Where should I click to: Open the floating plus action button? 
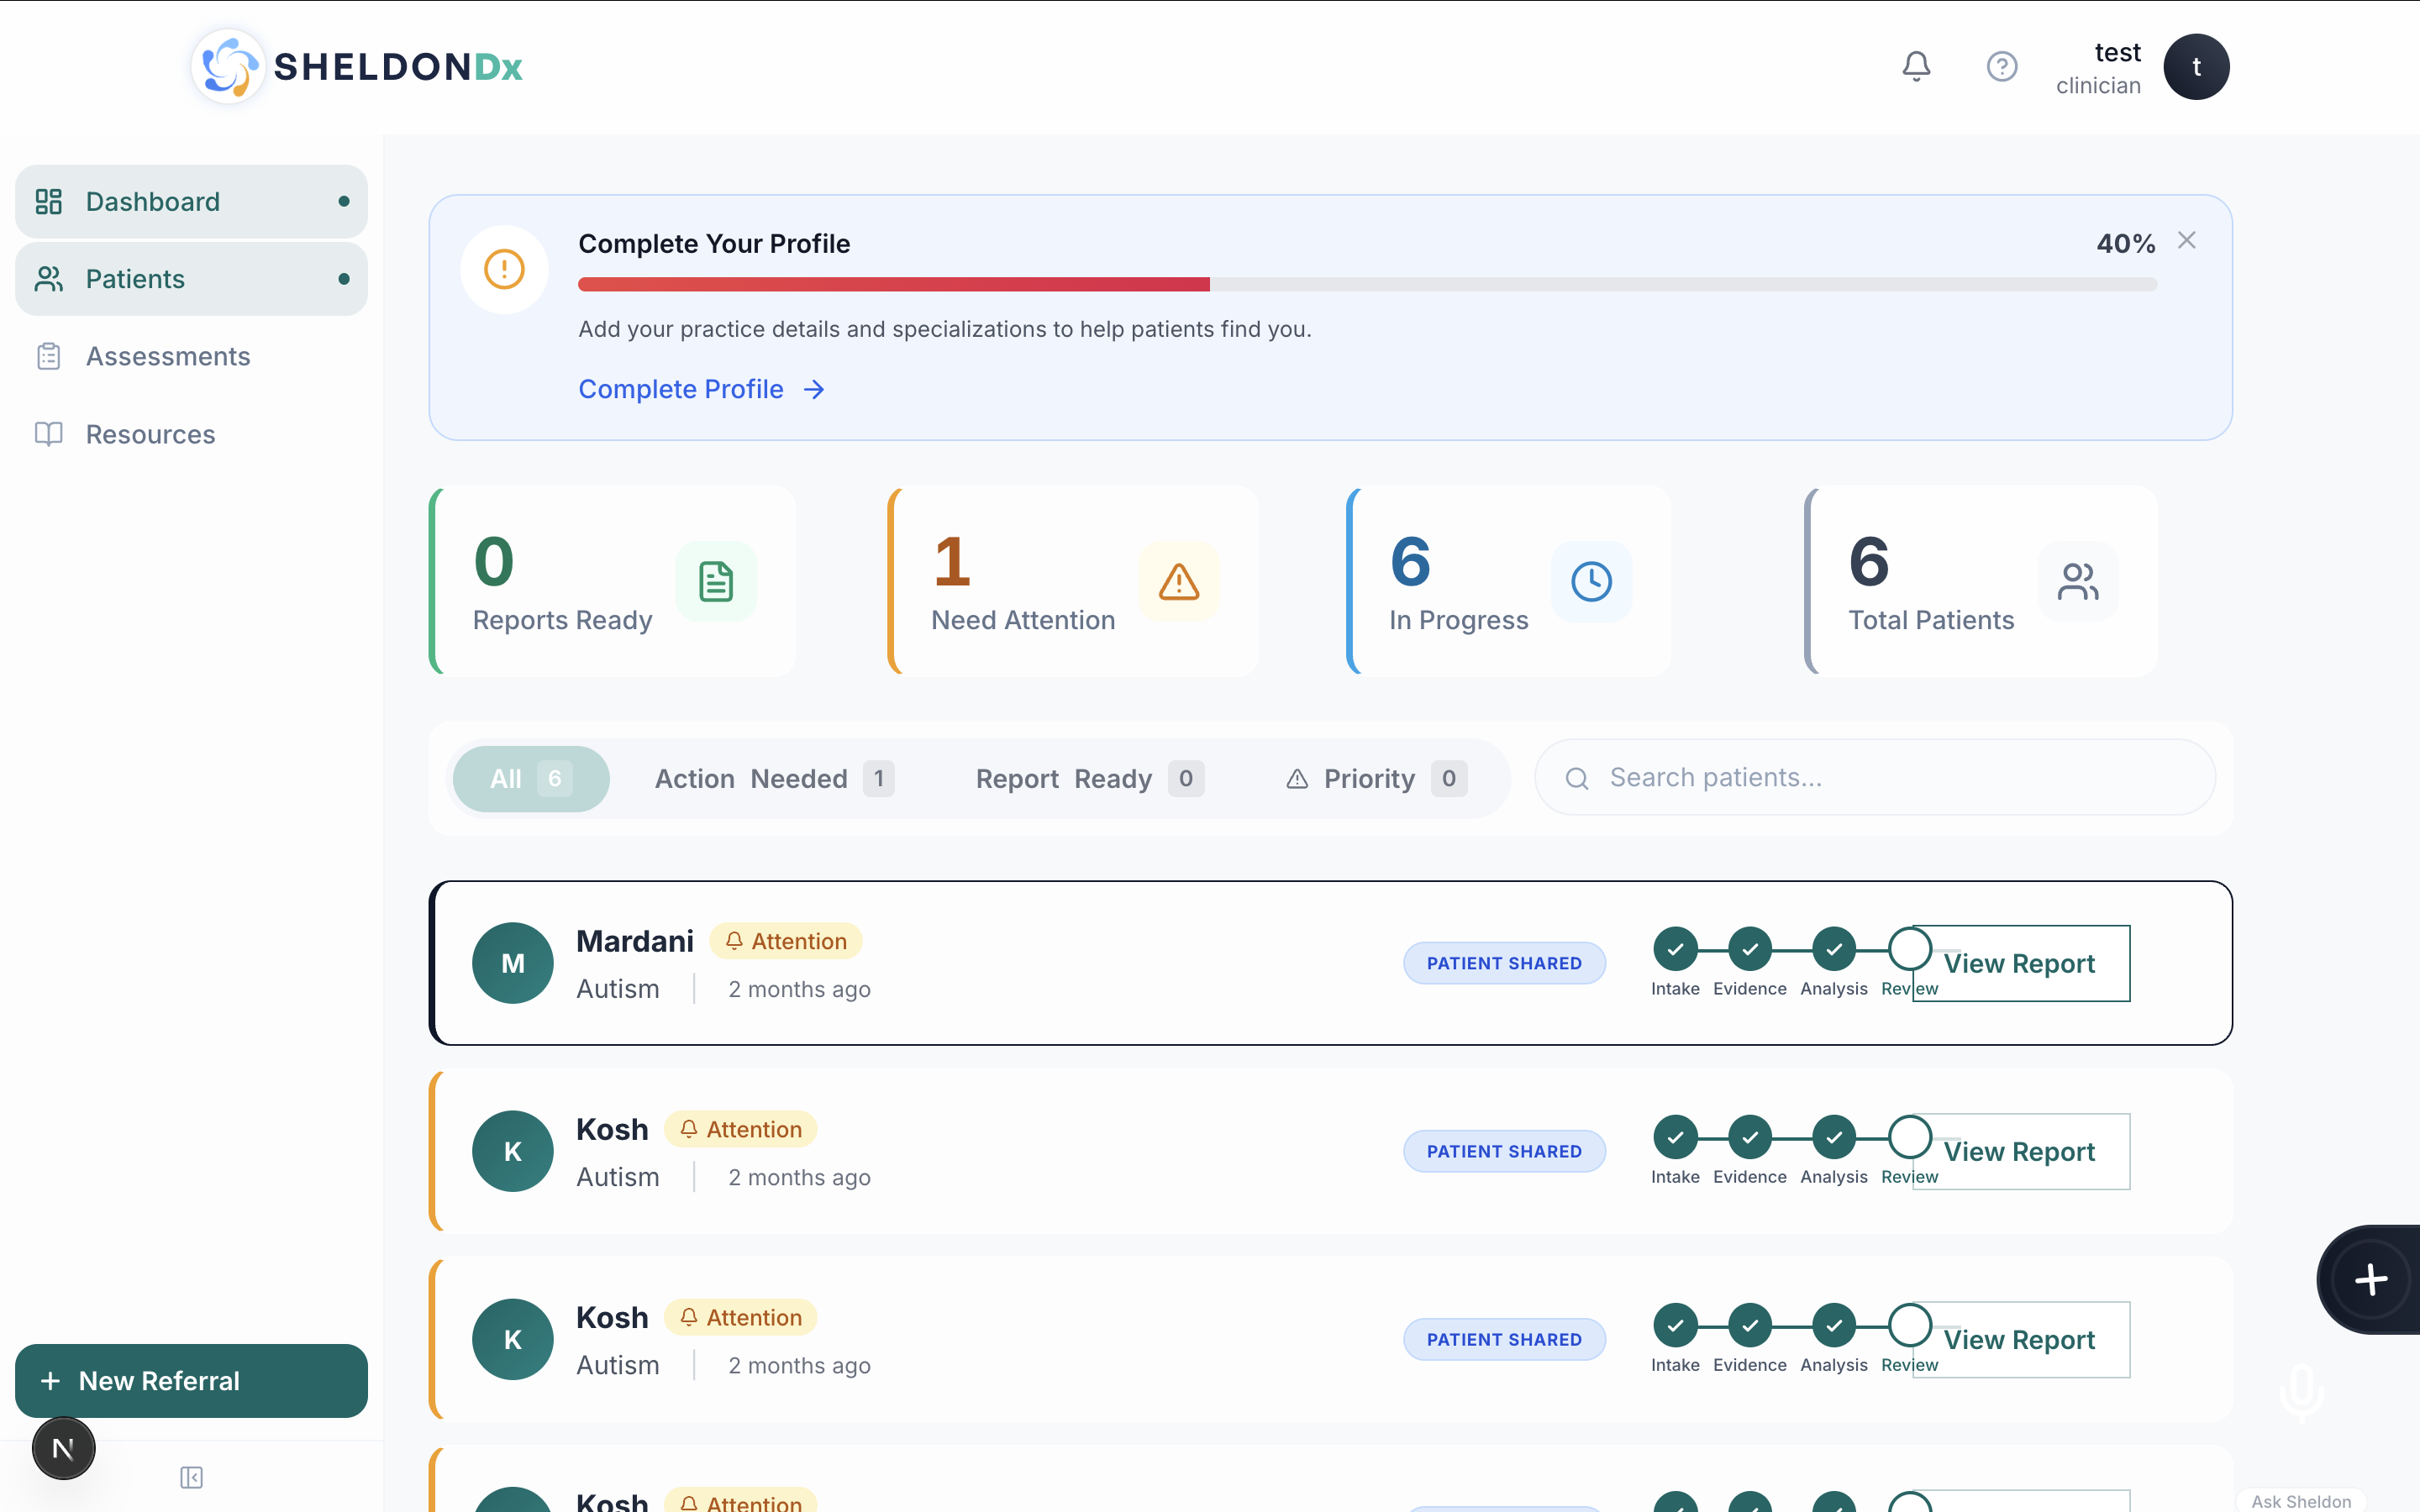[2371, 1279]
